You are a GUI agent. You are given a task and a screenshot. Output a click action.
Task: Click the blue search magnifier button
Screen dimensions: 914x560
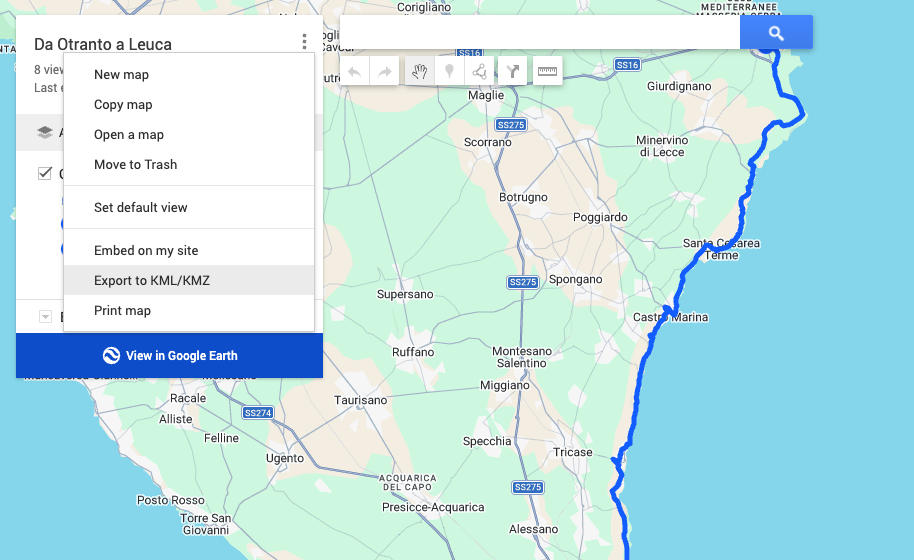pyautogui.click(x=776, y=33)
